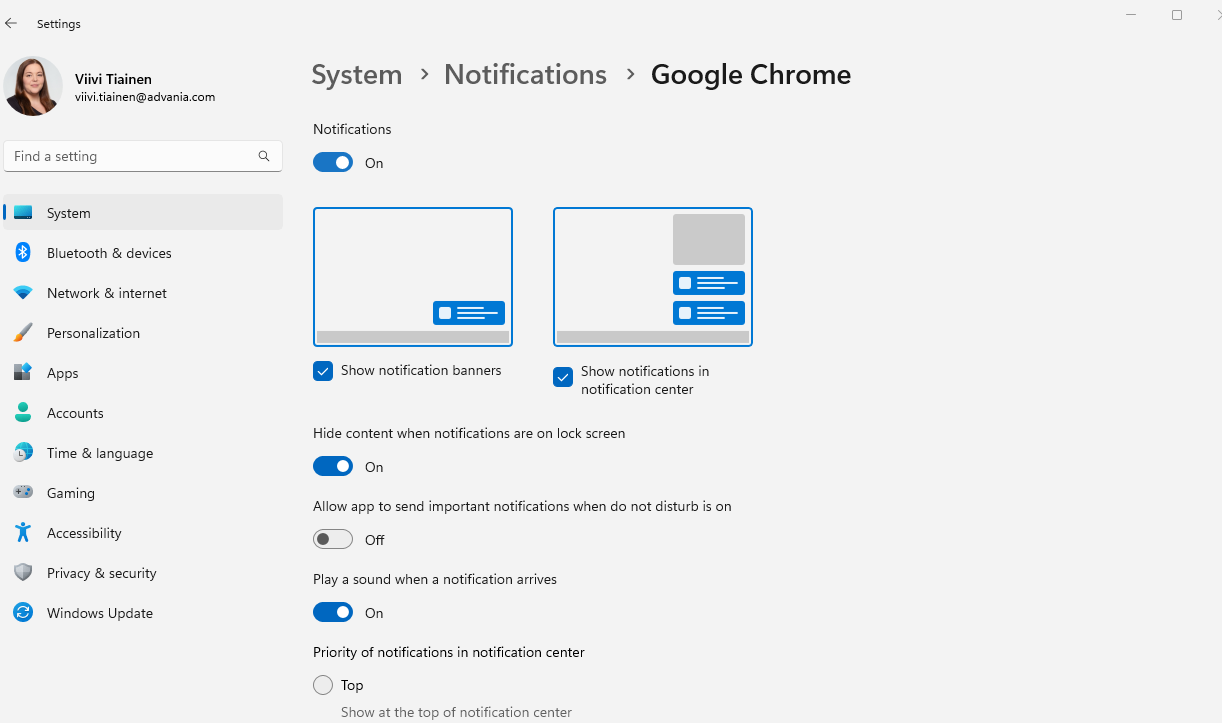Navigate to Apps settings
Screen dimensions: 1222x723
click(x=143, y=373)
